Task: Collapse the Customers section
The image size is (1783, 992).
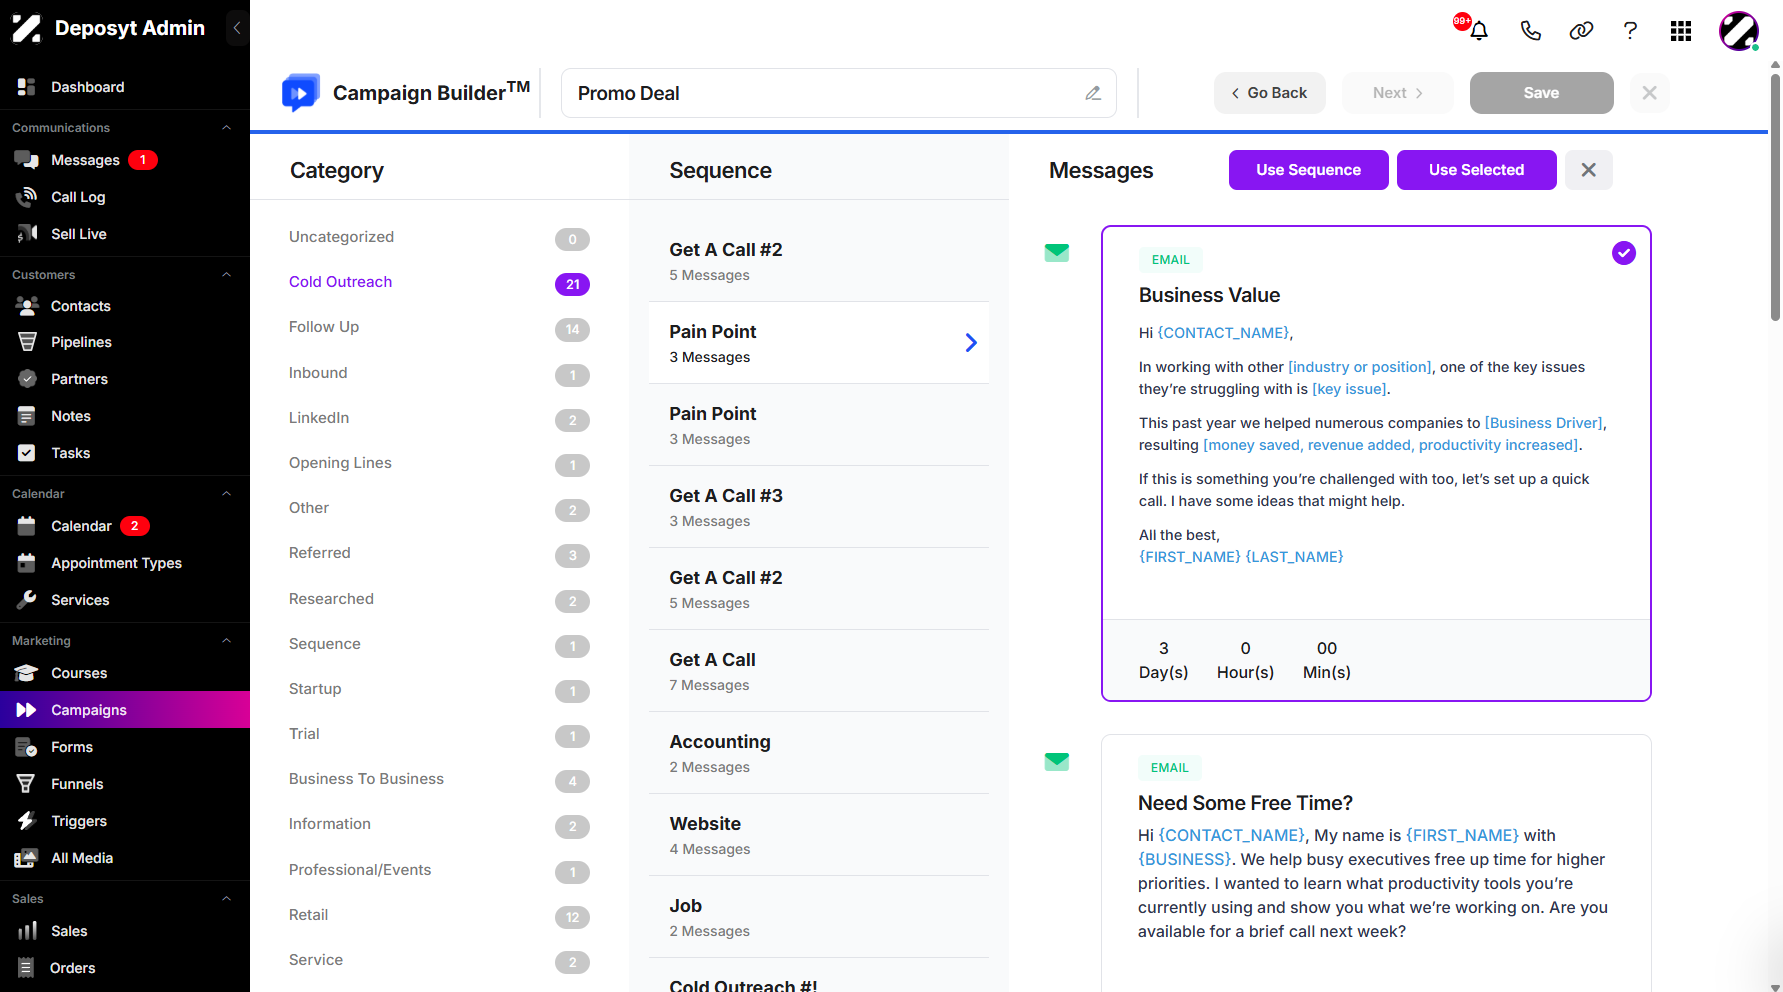Action: pos(226,275)
